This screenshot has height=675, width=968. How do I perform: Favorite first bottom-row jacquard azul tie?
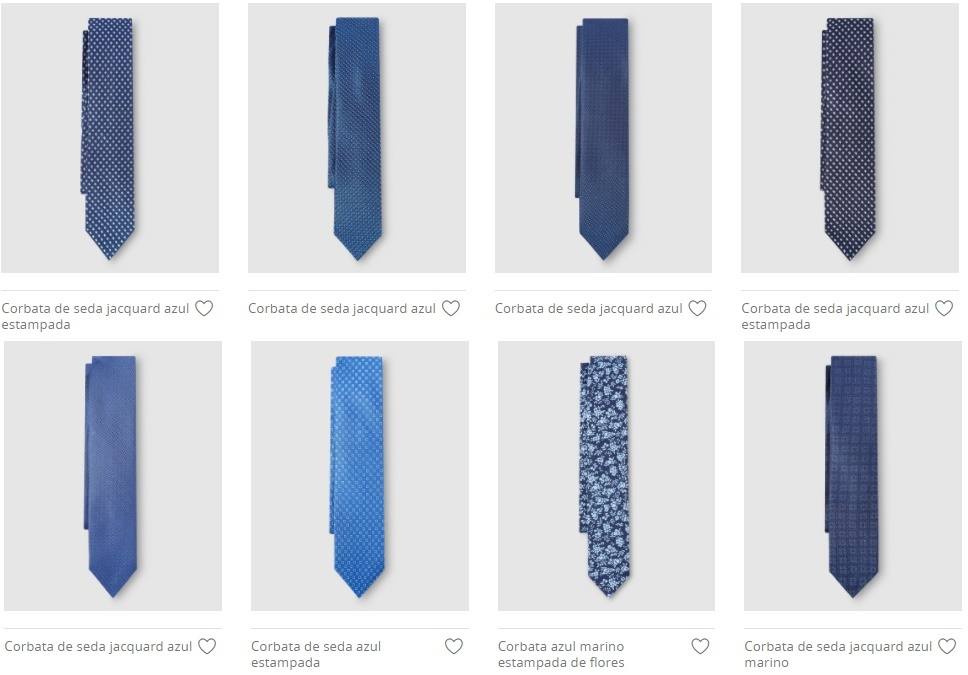[207, 646]
